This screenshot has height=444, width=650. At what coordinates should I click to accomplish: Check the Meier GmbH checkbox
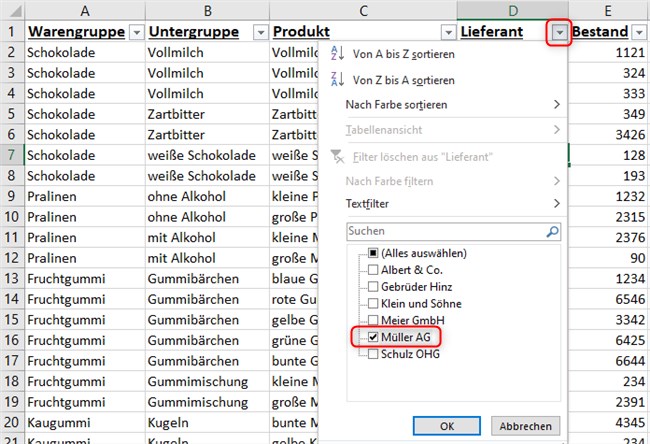[373, 320]
